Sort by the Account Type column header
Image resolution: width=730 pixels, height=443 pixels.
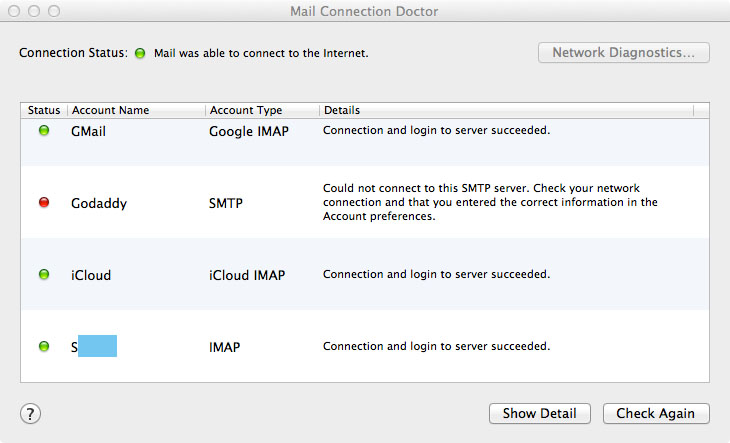[246, 110]
